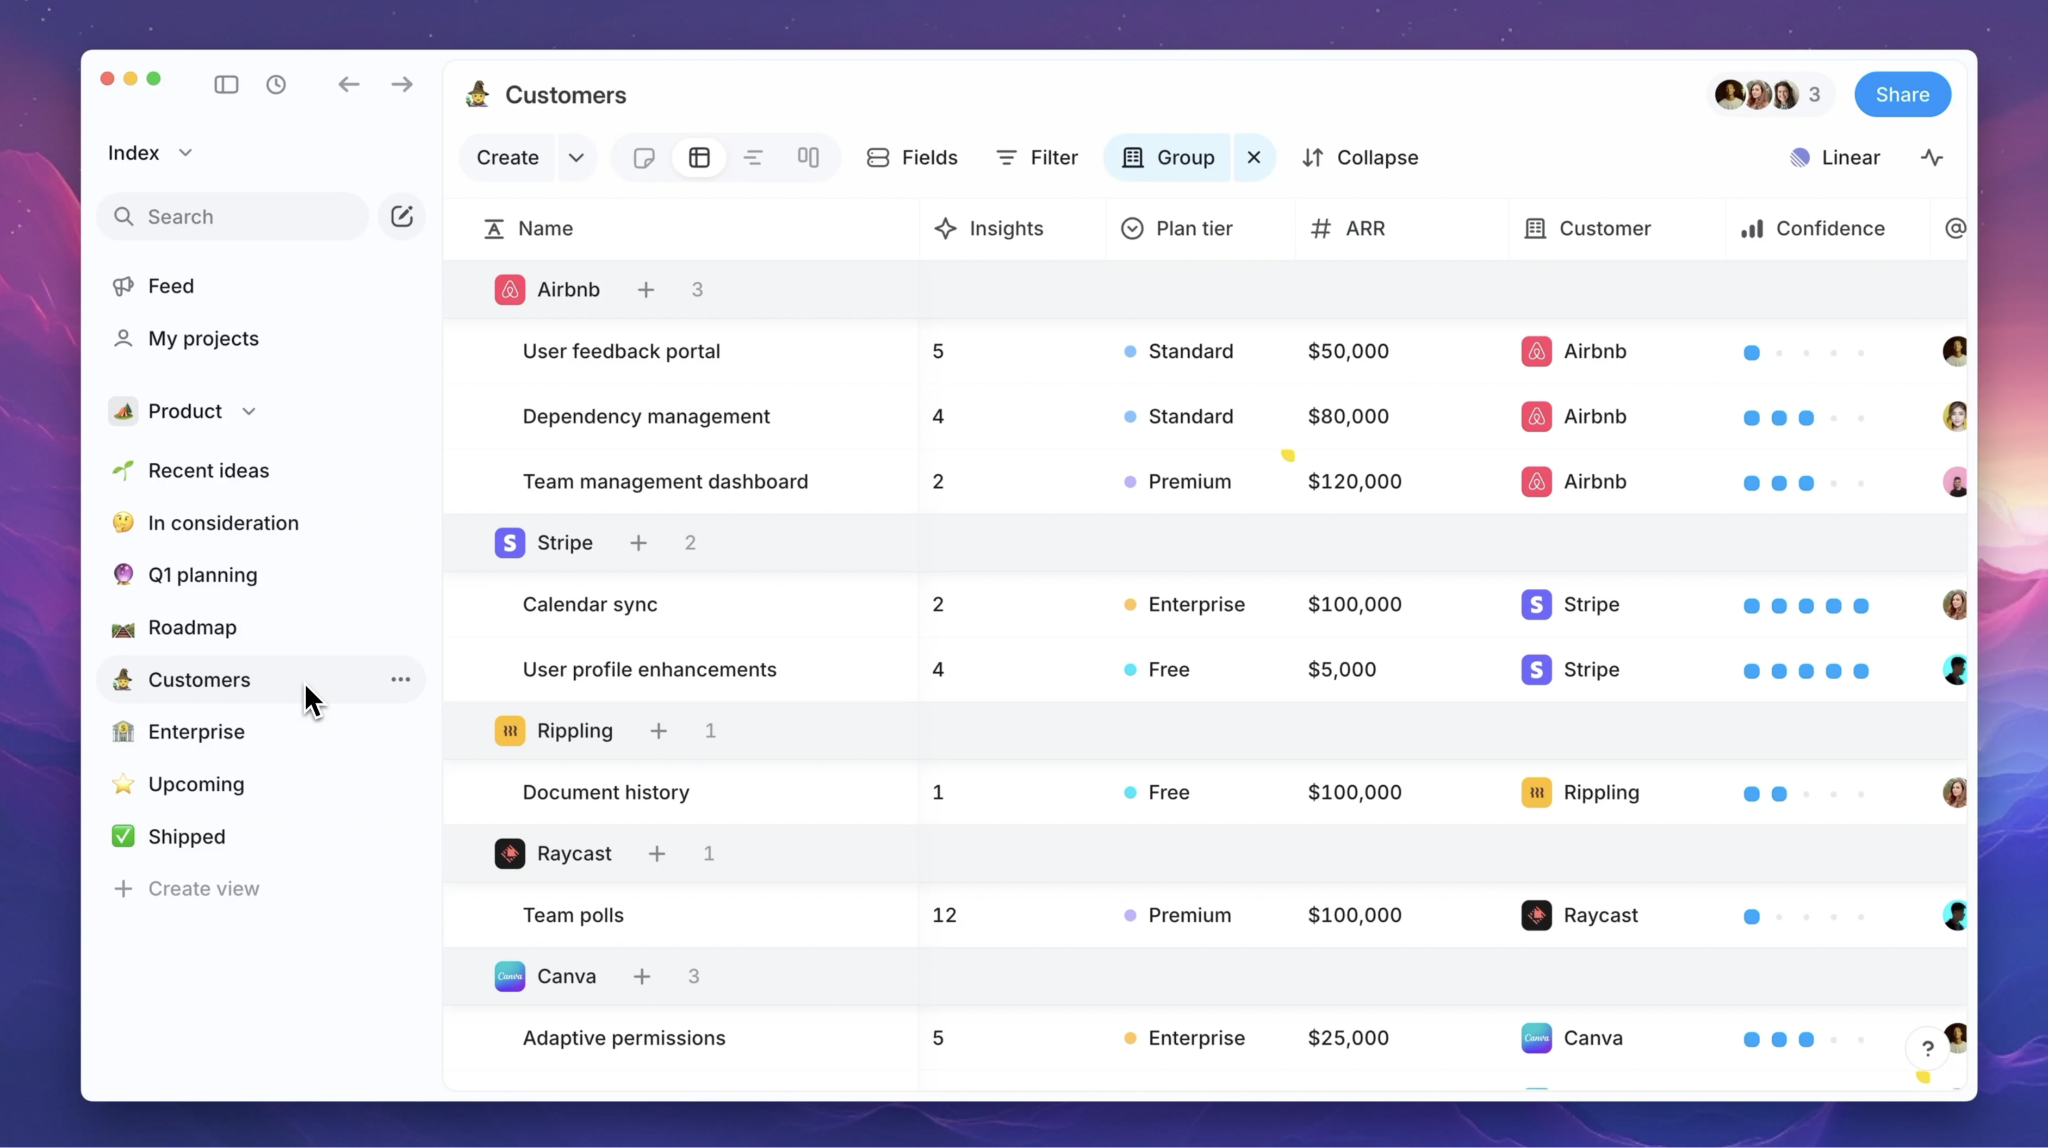Open the sidebar toggle icon in titlebar

pos(226,84)
